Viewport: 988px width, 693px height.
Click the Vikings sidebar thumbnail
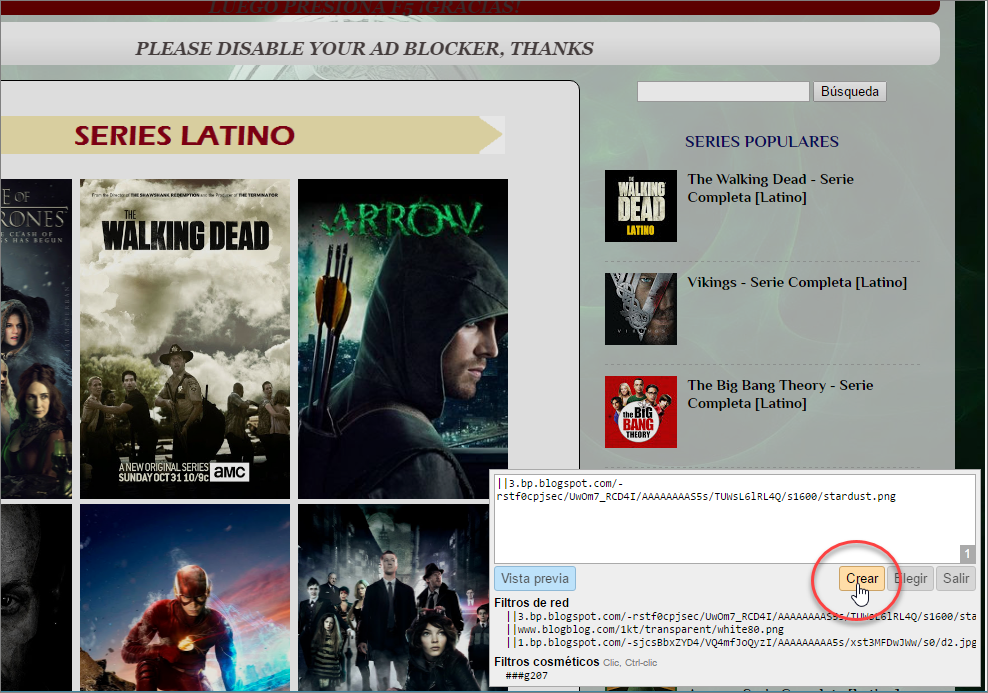coord(641,309)
